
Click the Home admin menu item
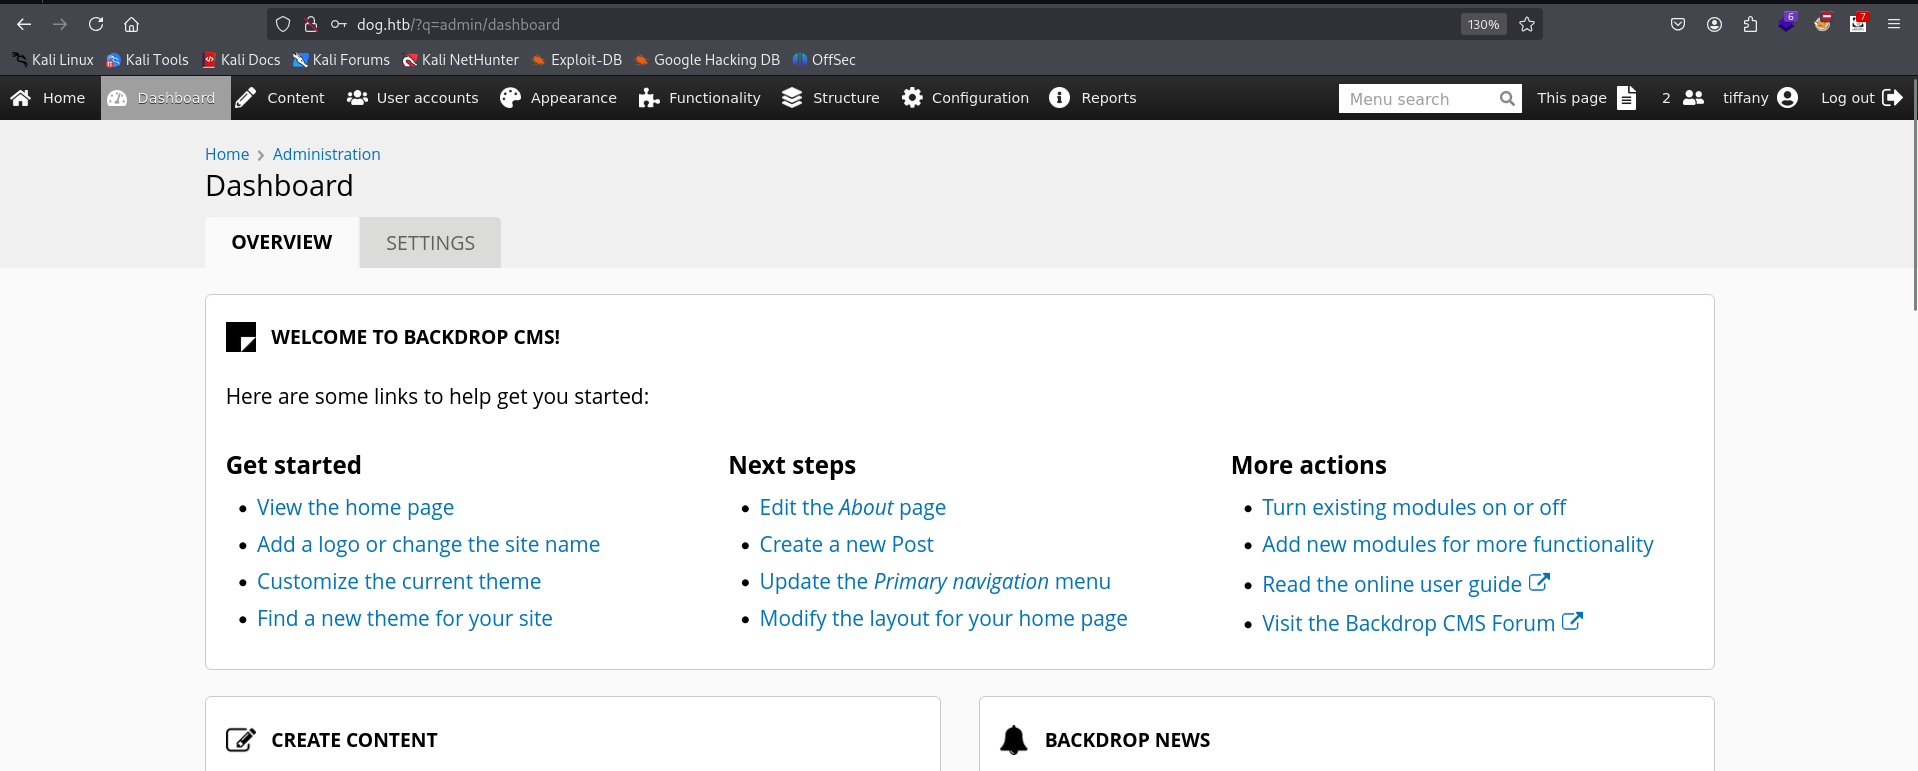click(48, 98)
